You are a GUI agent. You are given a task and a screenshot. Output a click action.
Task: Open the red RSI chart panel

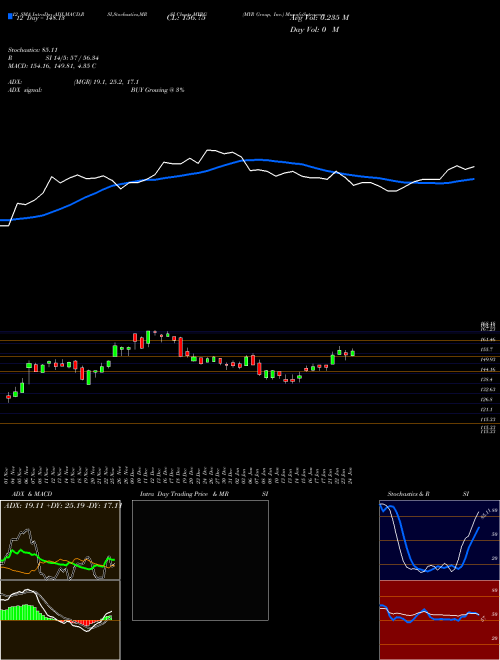tap(439, 620)
